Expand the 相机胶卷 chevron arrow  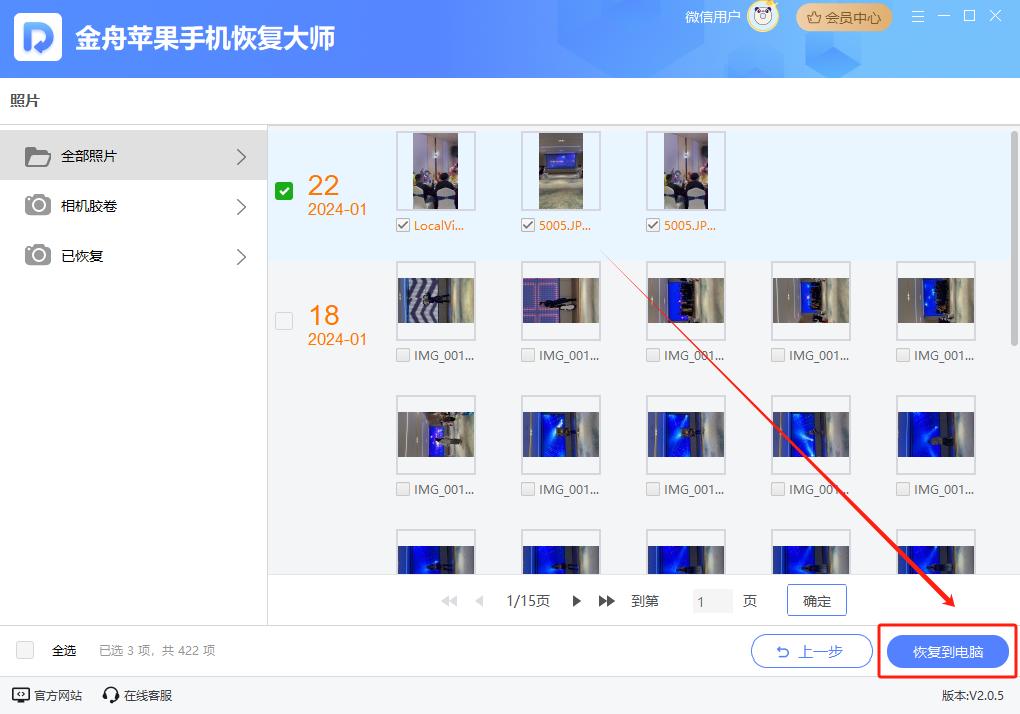pyautogui.click(x=241, y=207)
